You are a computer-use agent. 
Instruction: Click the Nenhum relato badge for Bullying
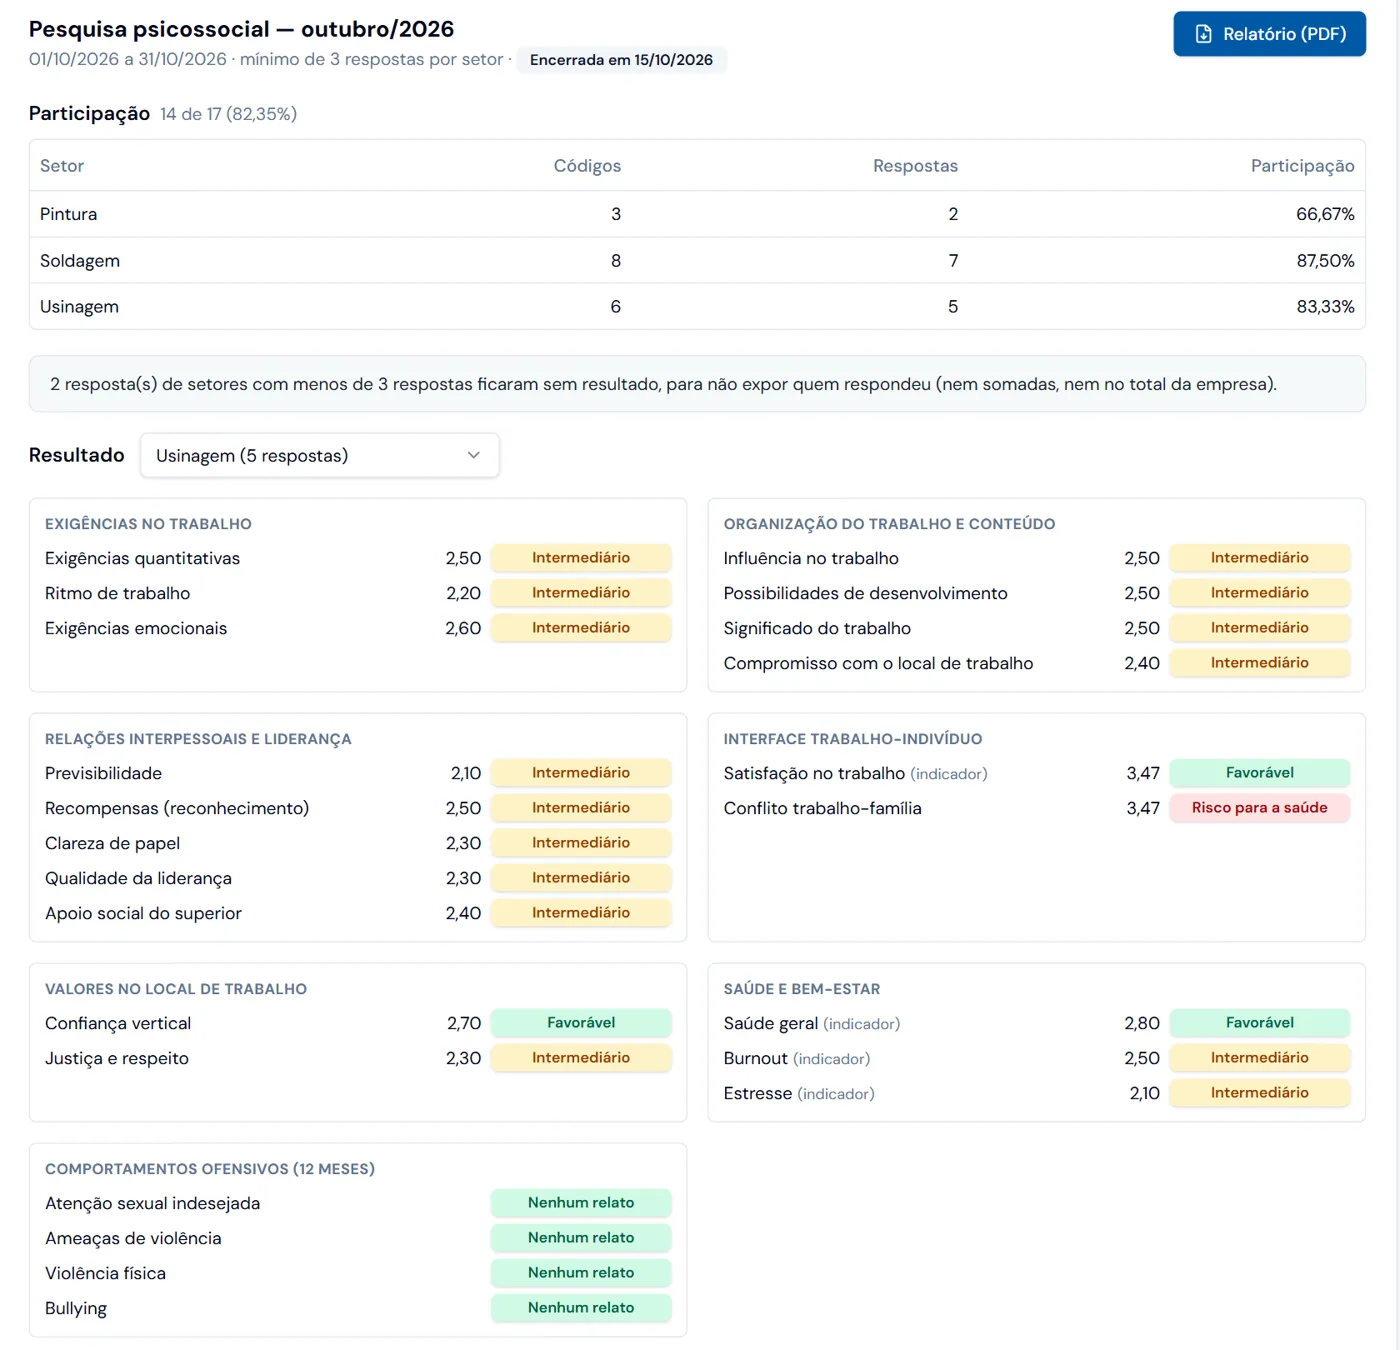coord(581,1308)
